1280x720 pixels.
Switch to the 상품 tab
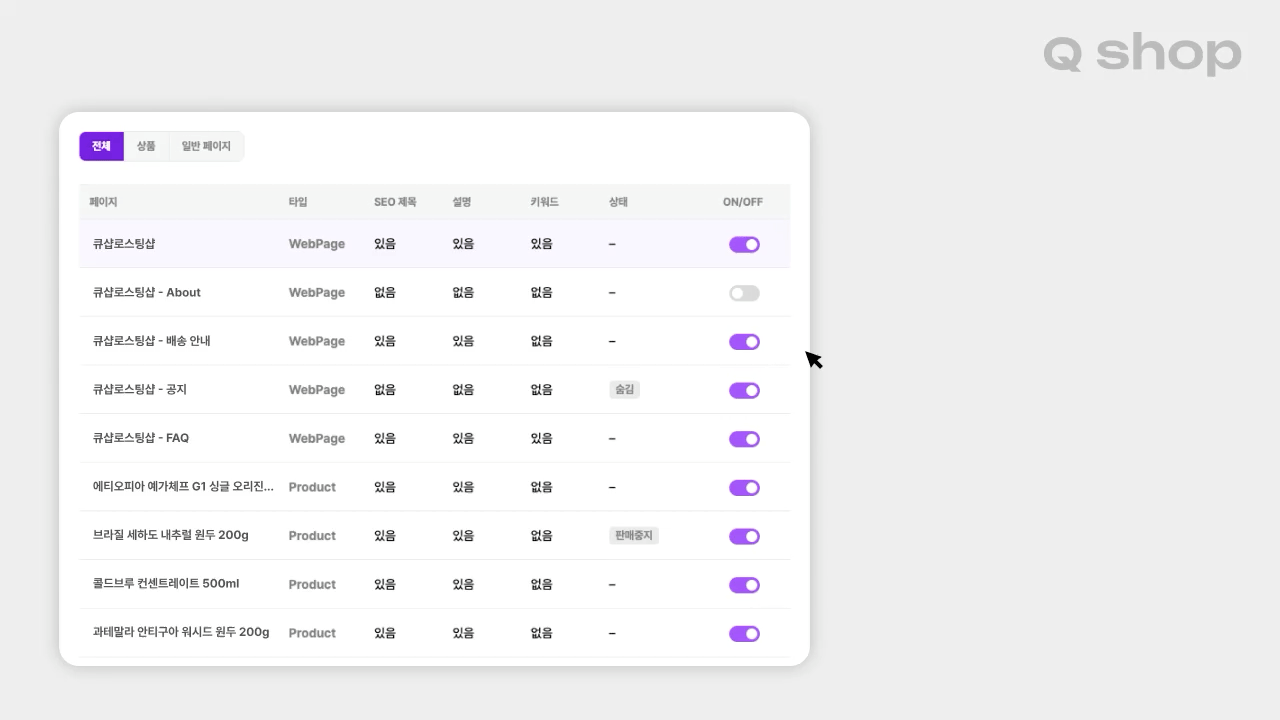[x=146, y=146]
